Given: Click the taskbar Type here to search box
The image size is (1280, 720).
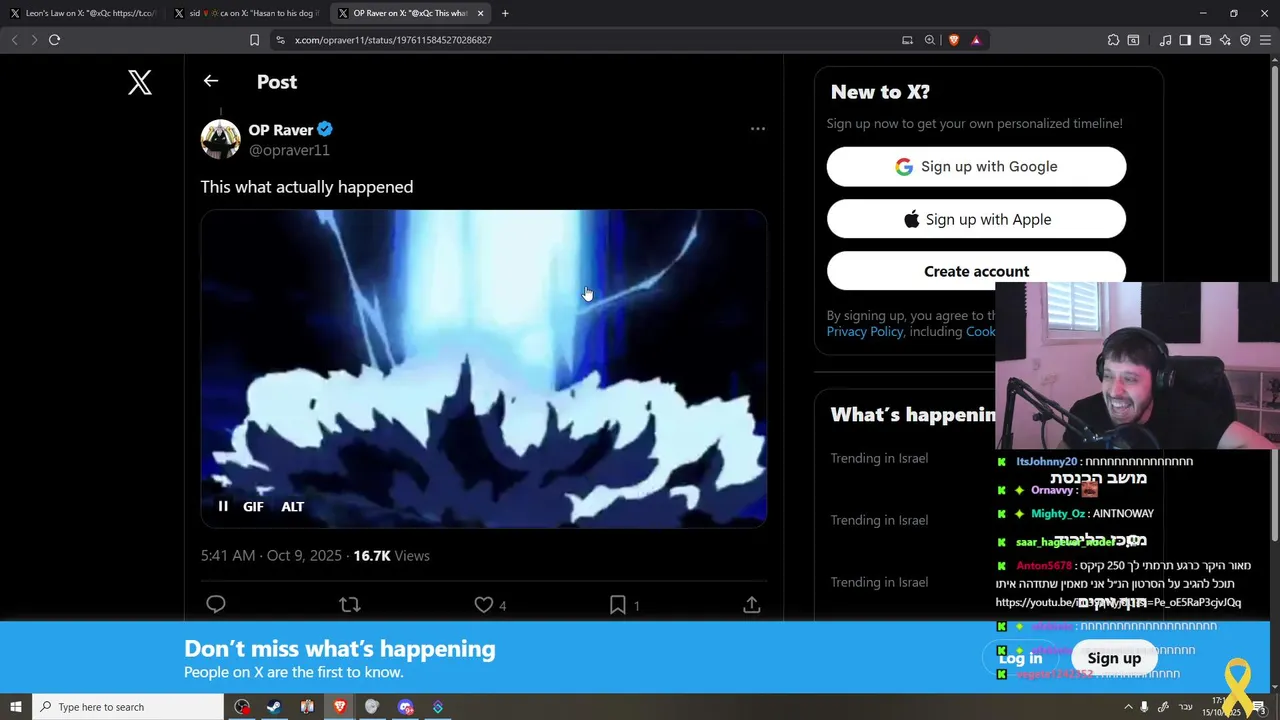Looking at the screenshot, I should 128,707.
